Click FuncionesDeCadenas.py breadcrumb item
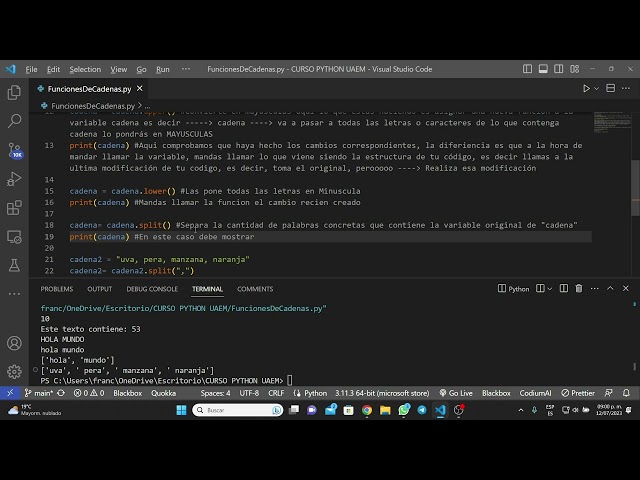 93,106
